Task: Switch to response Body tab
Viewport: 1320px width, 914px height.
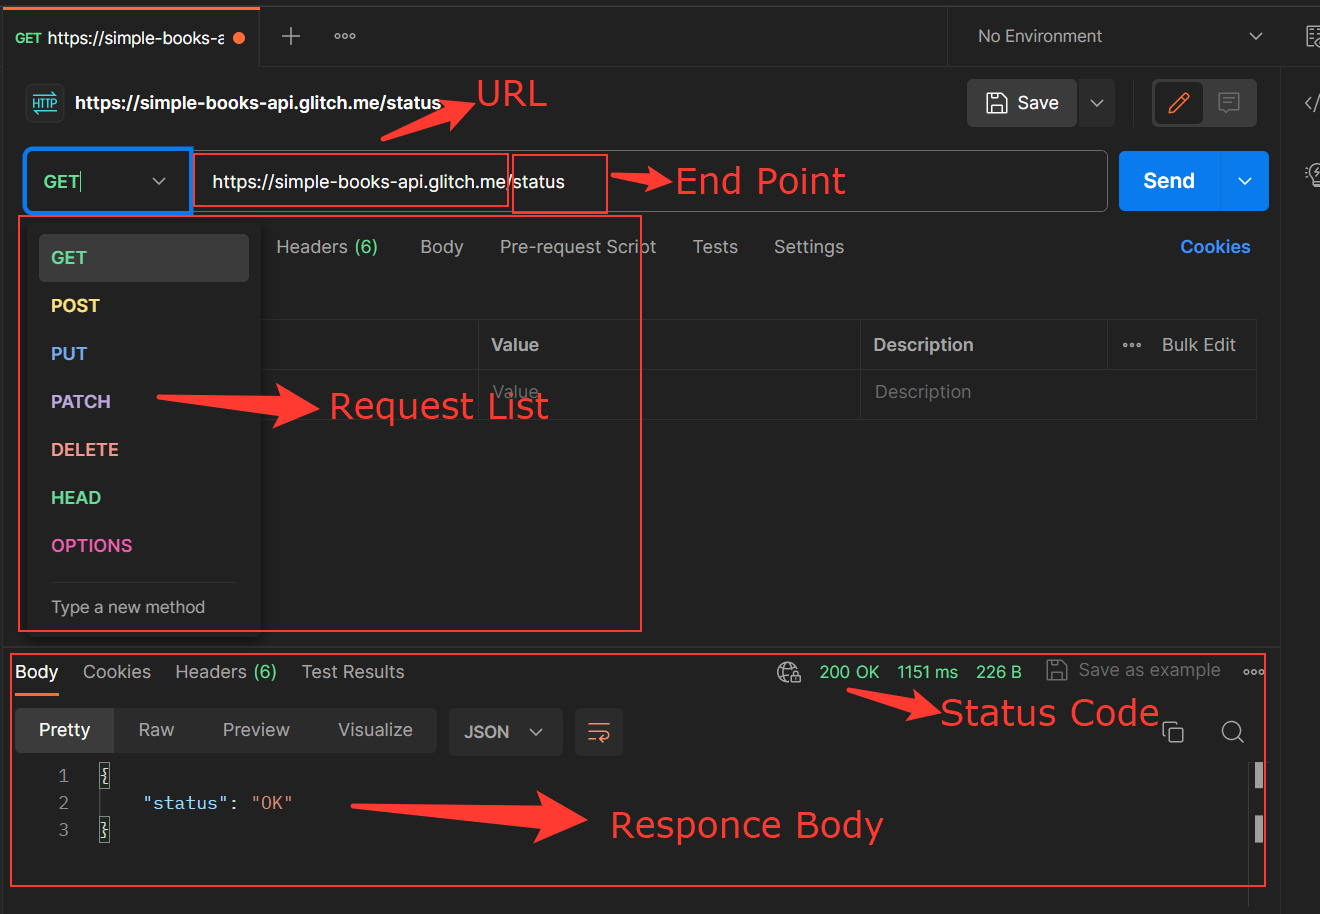Action: (37, 672)
